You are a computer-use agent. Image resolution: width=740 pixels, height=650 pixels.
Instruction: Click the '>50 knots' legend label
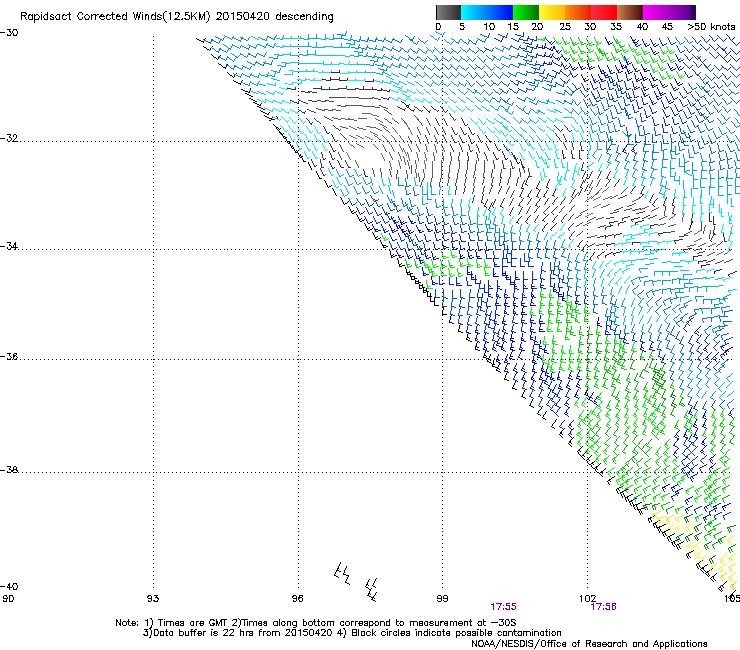pos(711,27)
